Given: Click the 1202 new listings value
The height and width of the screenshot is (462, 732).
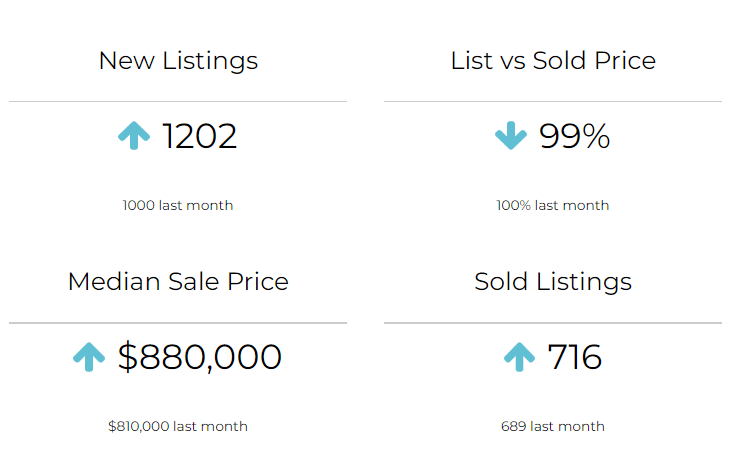Looking at the screenshot, I should pos(200,136).
